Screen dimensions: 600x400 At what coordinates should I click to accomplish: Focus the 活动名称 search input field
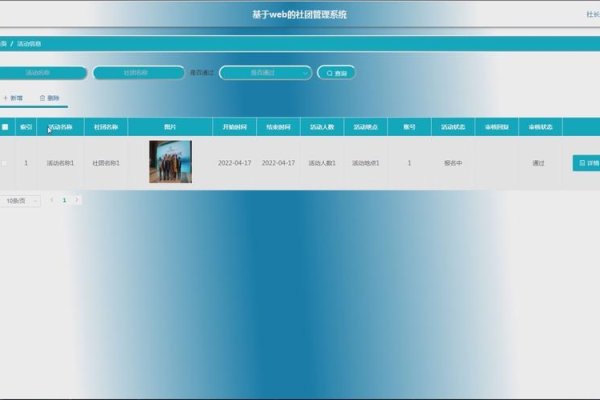(x=43, y=73)
